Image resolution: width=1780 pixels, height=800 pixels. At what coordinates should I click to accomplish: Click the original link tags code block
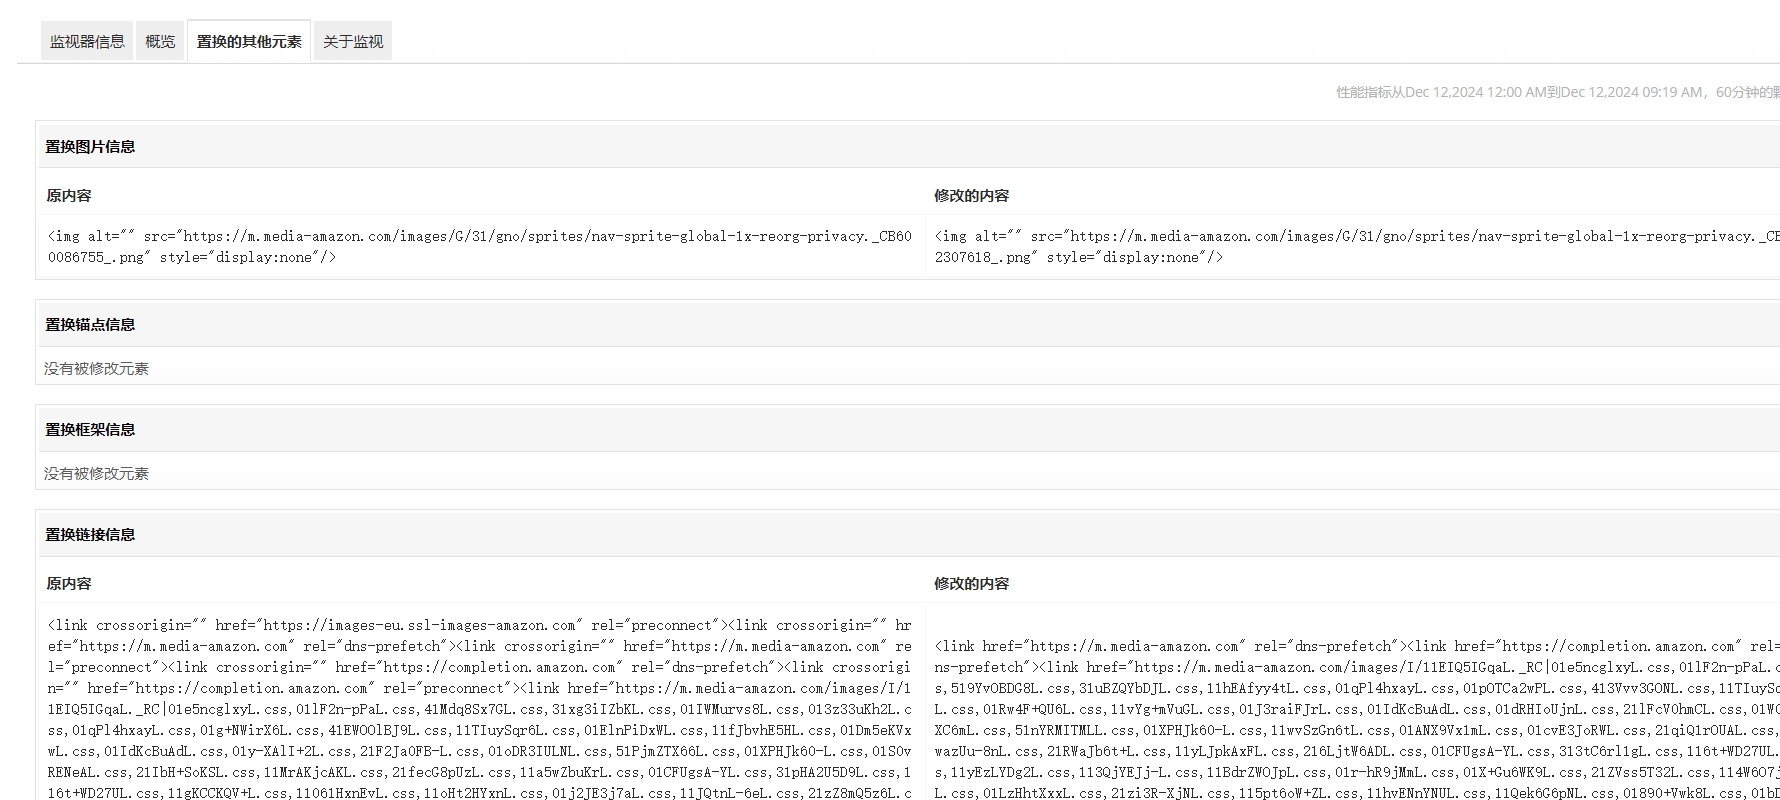tap(480, 708)
